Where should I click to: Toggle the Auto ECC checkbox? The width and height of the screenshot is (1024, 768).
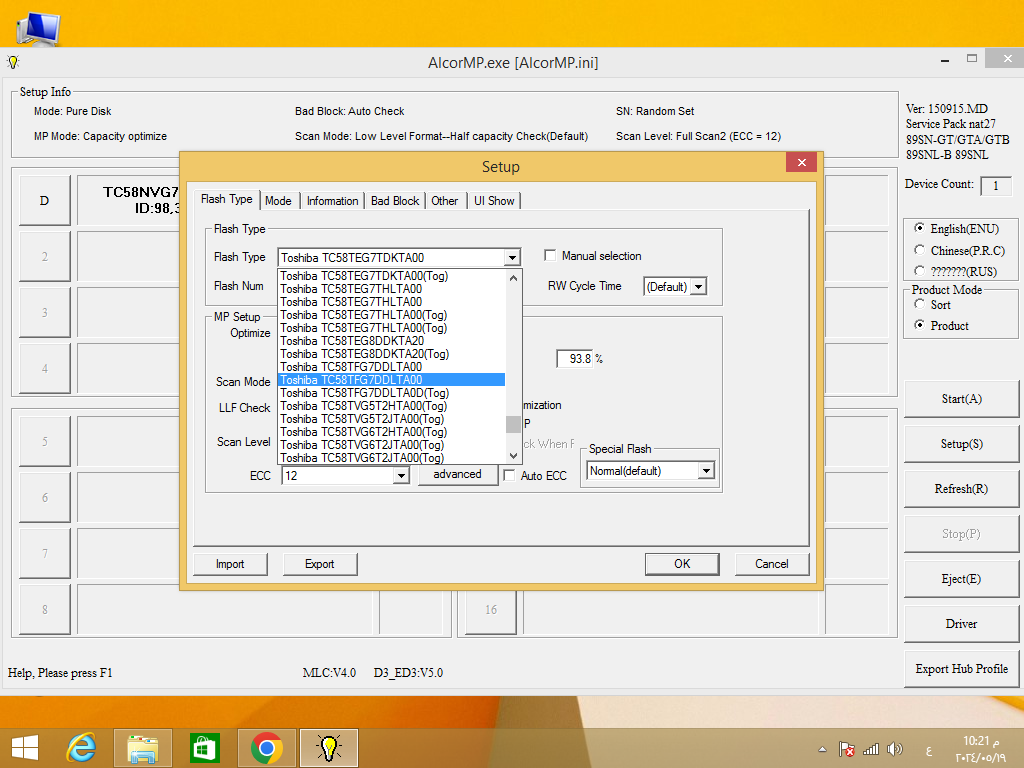[x=509, y=475]
